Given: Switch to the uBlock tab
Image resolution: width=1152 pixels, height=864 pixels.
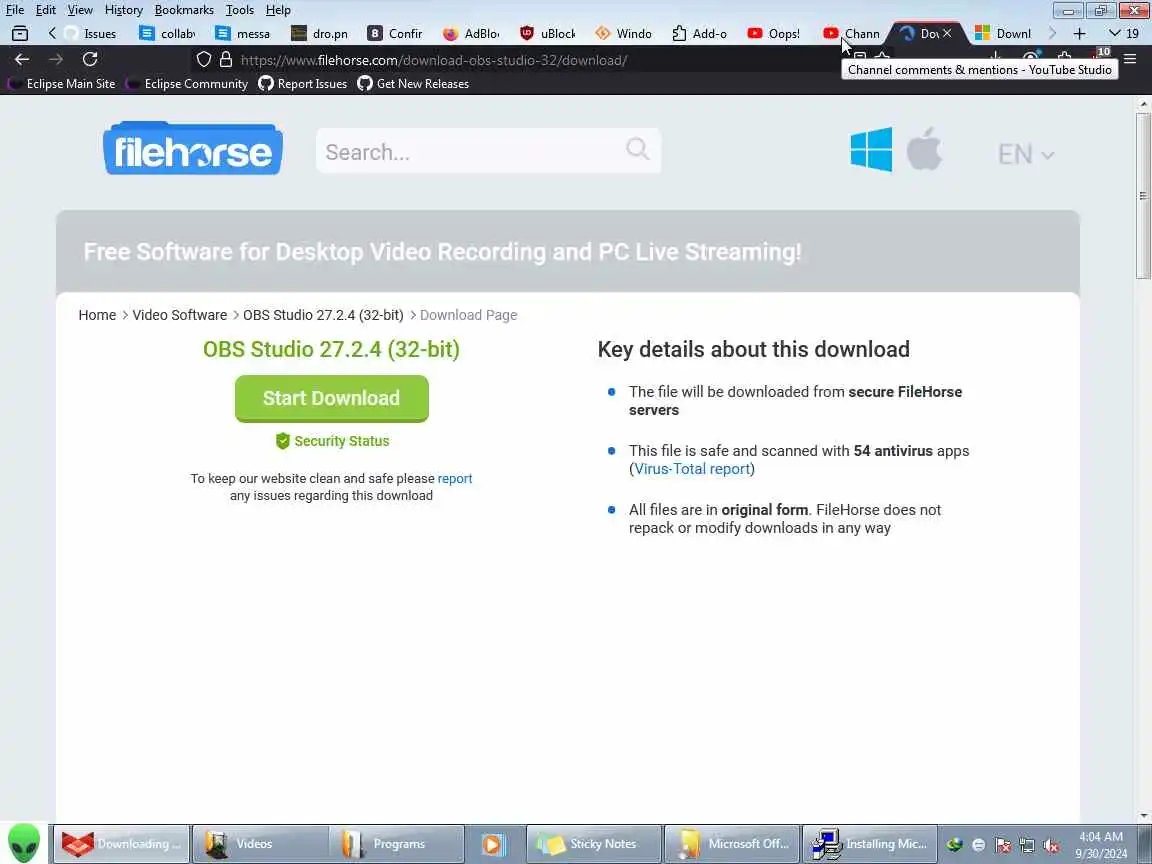Looking at the screenshot, I should click(550, 34).
